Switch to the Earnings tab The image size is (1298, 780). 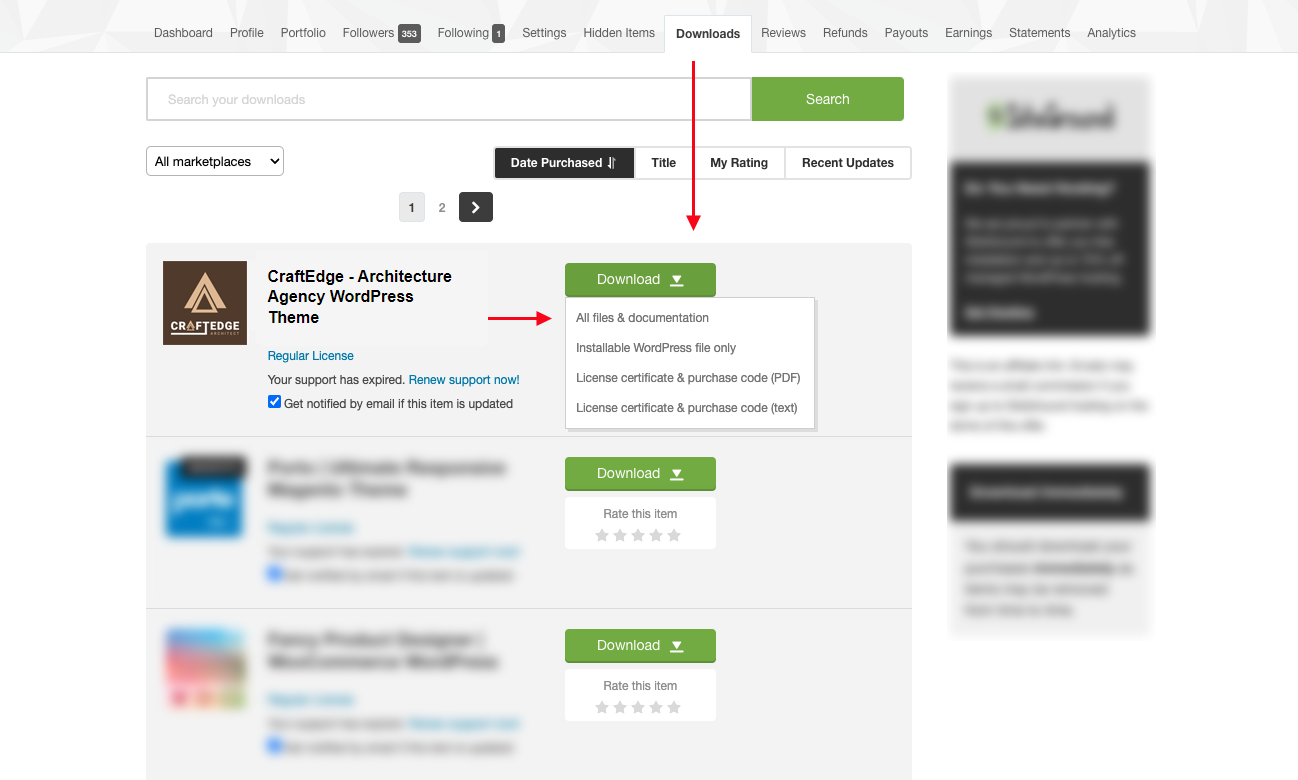tap(968, 33)
